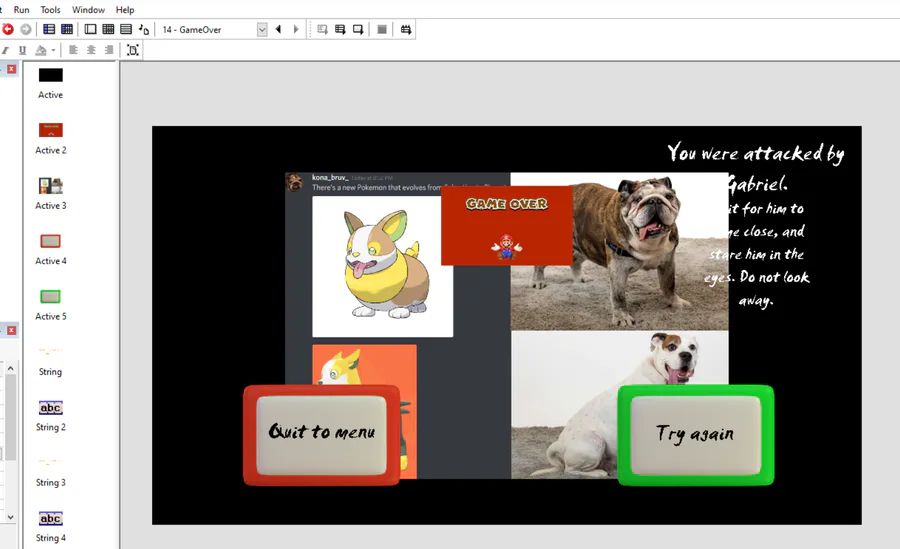Click the 'Active 5' label
Viewport: 900px width, 549px height.
pos(51,316)
